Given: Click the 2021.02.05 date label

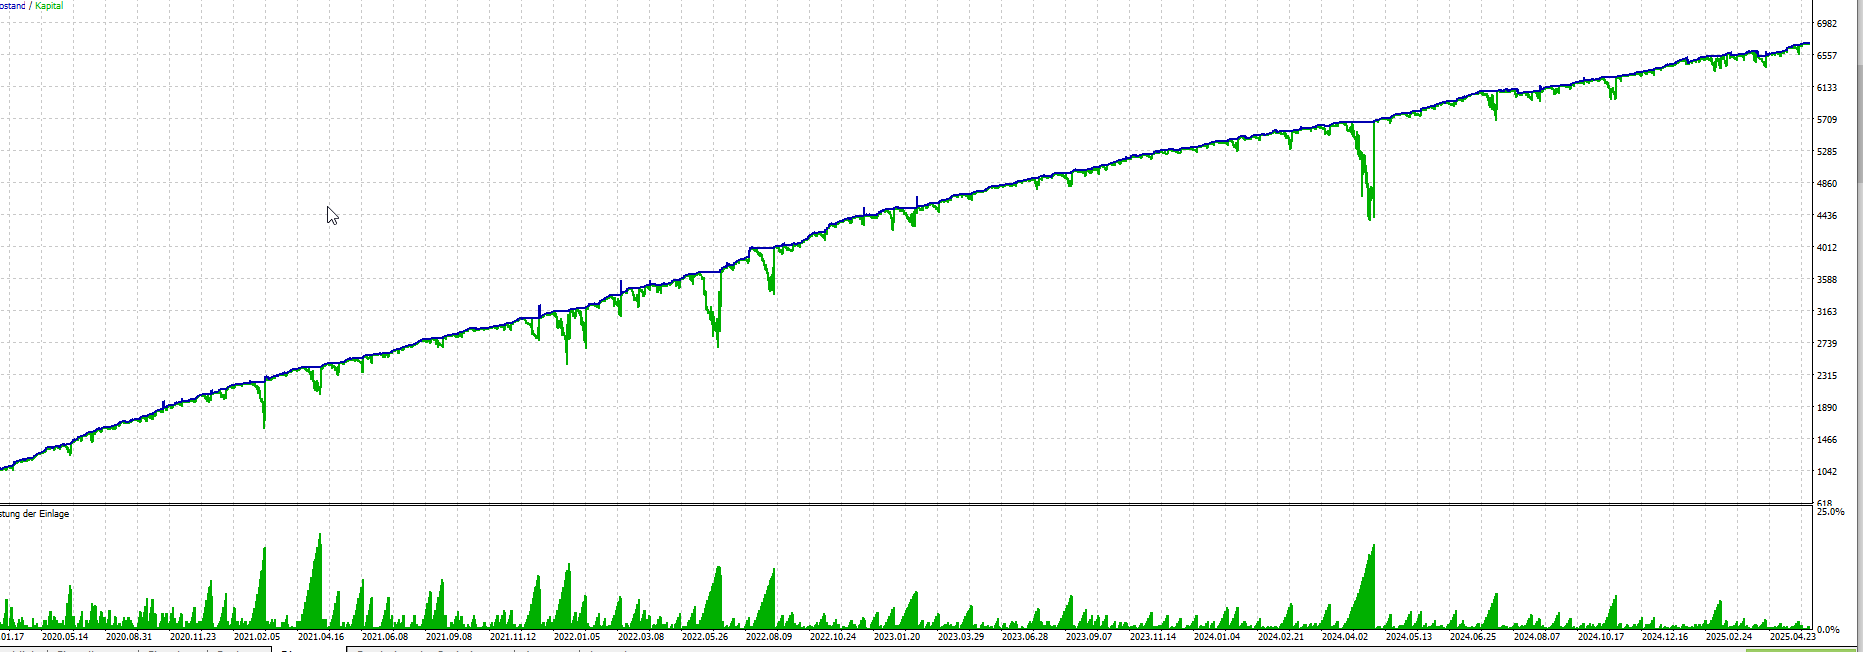Looking at the screenshot, I should pyautogui.click(x=257, y=636).
